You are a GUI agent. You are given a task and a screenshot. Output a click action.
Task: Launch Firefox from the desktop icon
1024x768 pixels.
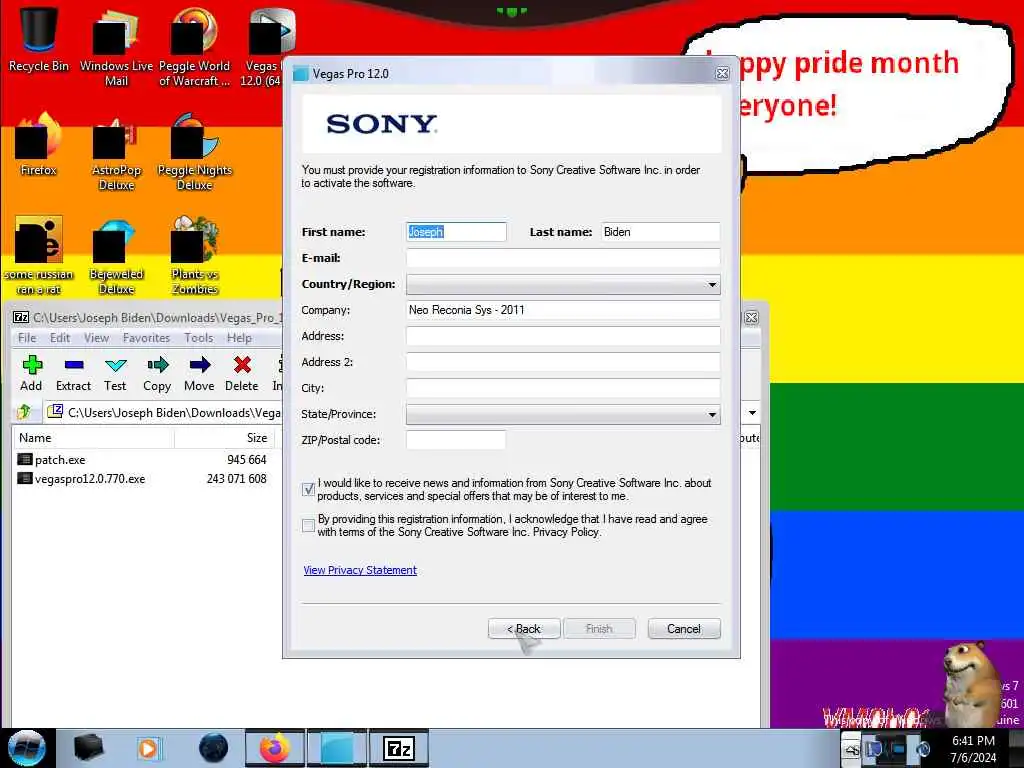click(x=39, y=145)
